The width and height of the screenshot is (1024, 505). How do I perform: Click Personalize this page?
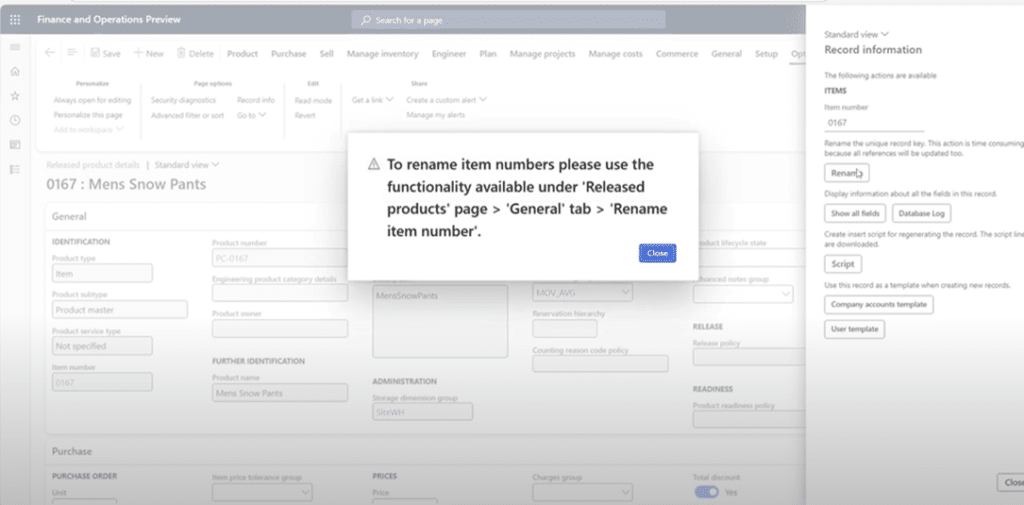point(88,114)
